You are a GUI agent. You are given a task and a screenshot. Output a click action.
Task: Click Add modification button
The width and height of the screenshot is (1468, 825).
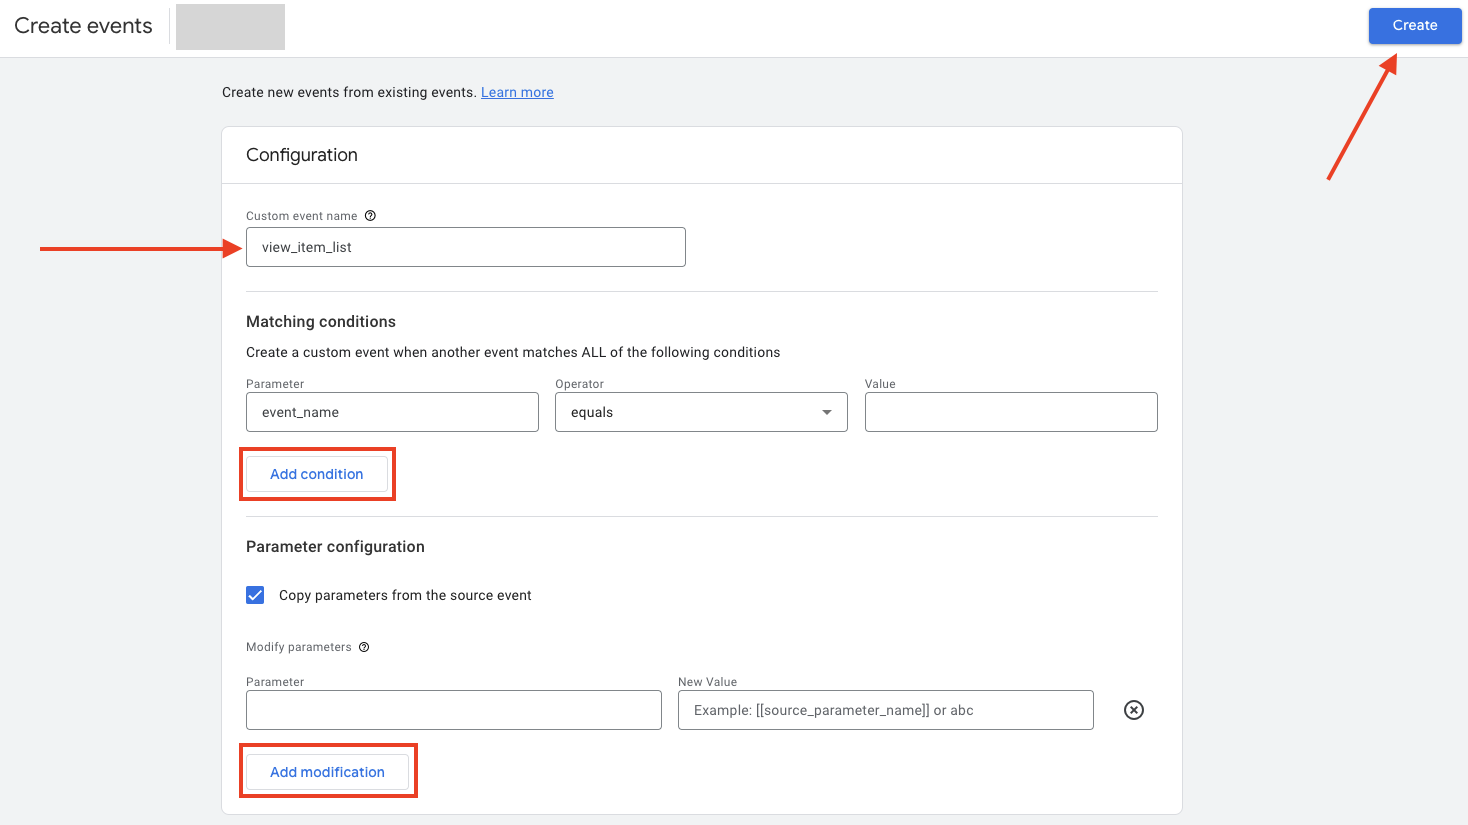327,772
